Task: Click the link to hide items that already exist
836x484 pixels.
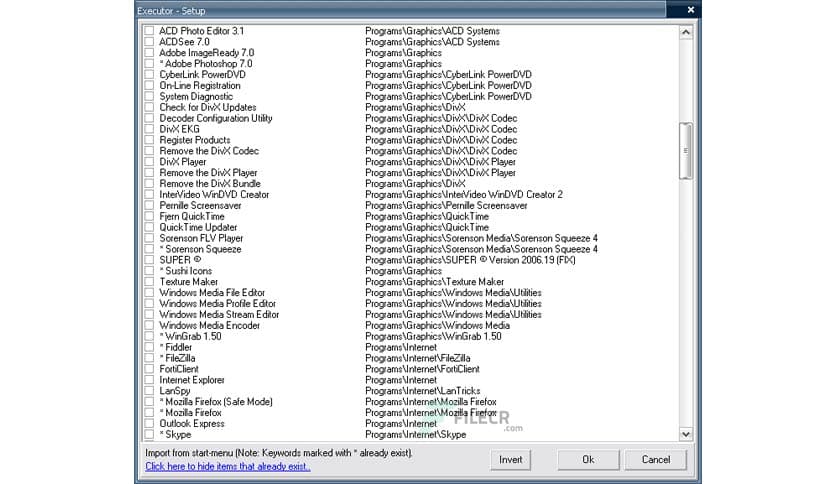Action: (x=228, y=466)
